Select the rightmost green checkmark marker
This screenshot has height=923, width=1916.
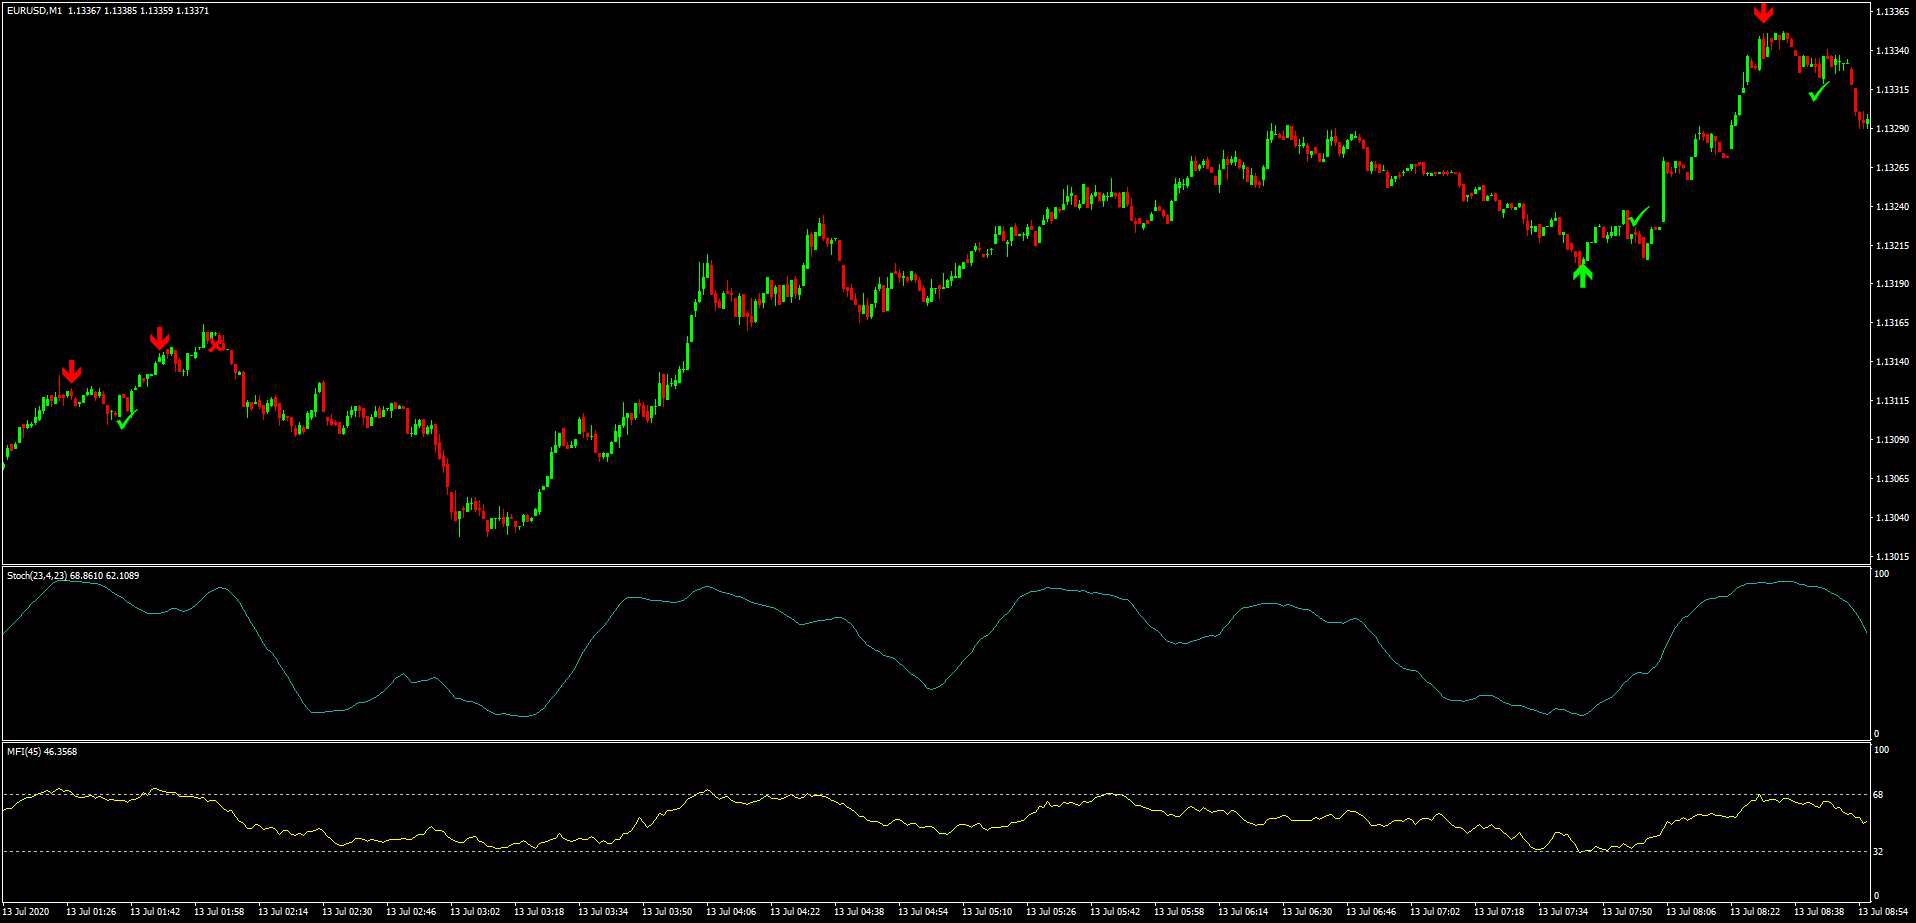[x=1819, y=91]
